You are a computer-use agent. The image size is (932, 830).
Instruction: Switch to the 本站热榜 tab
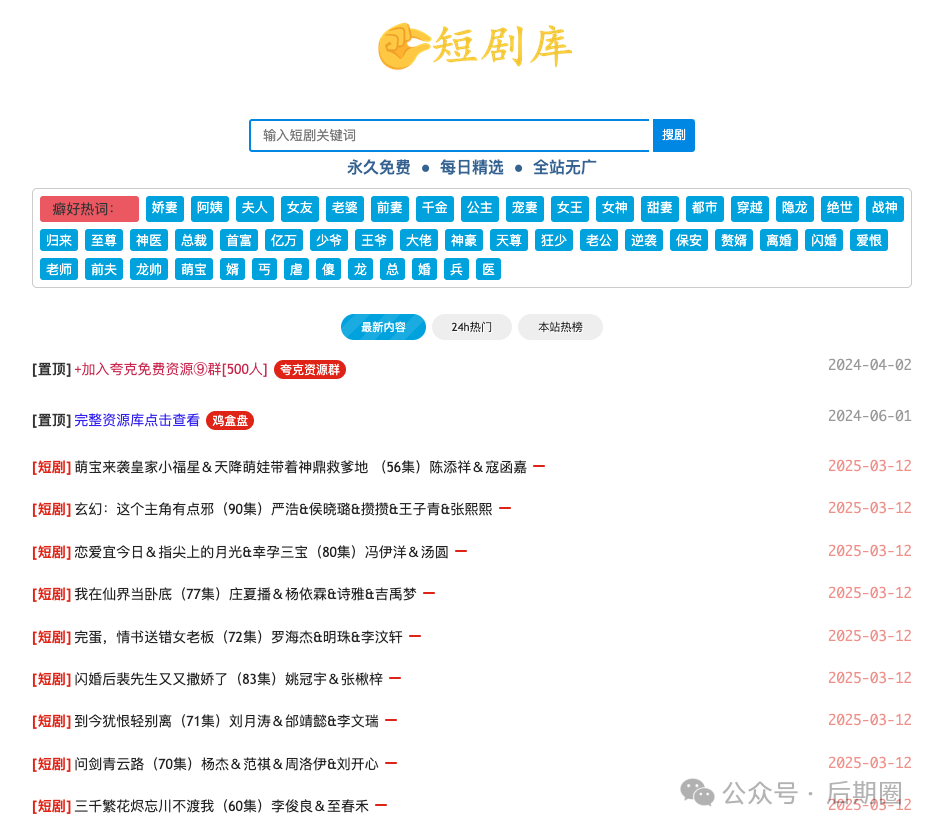click(560, 327)
